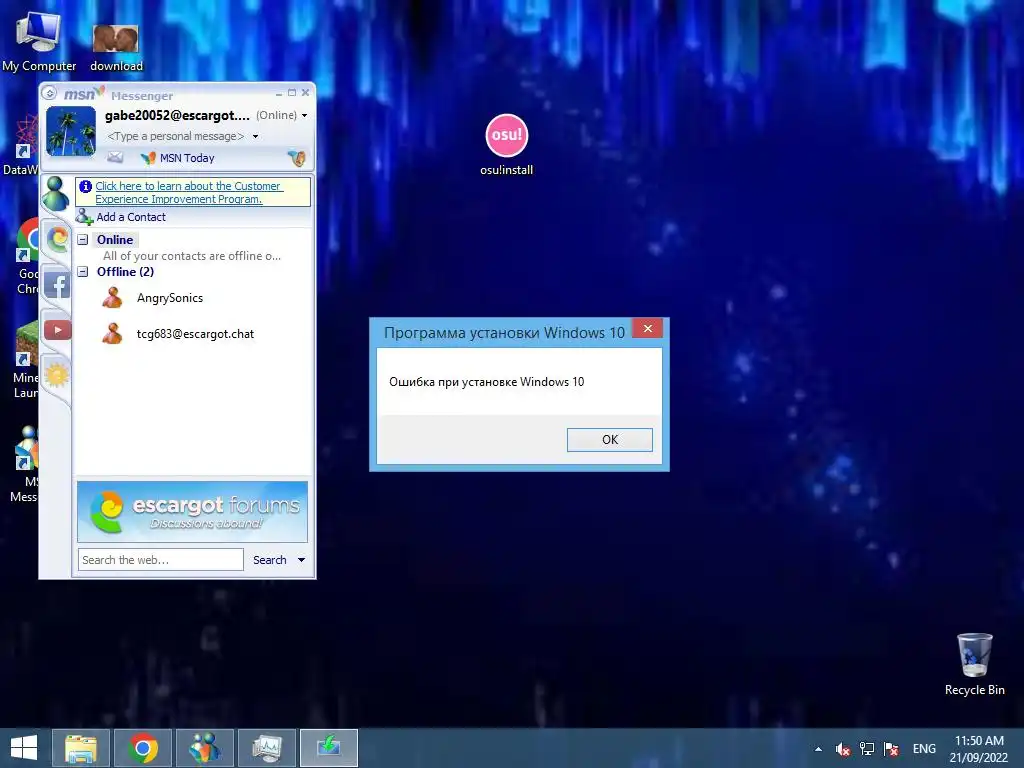Click the email inbox envelope icon in Messenger
Image resolution: width=1024 pixels, height=768 pixels.
(x=115, y=157)
